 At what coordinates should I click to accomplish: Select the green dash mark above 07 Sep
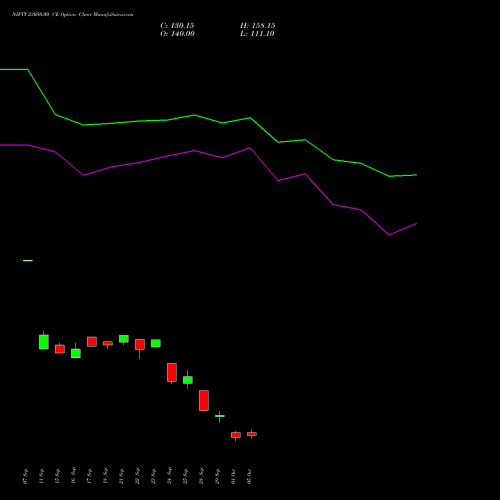(28, 260)
